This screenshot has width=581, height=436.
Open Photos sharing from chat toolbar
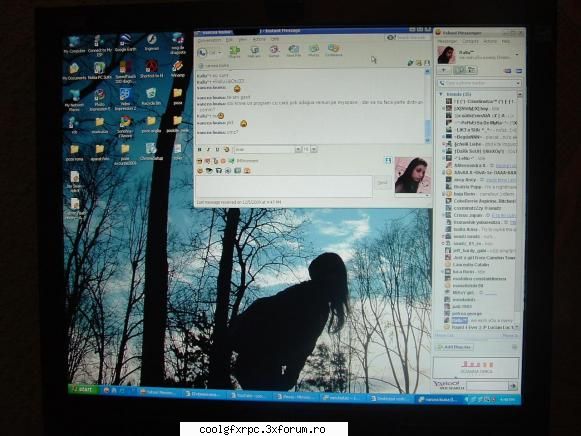314,51
